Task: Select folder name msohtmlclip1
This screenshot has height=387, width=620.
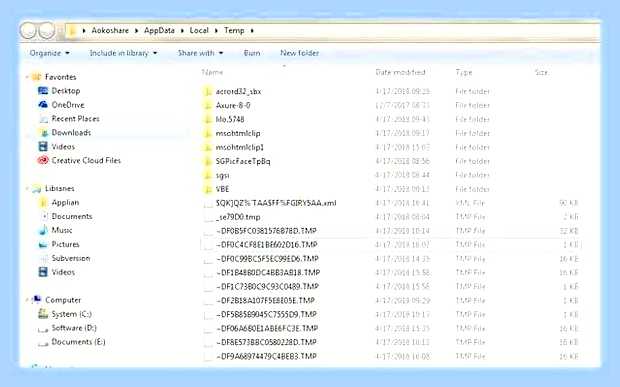Action: click(240, 147)
